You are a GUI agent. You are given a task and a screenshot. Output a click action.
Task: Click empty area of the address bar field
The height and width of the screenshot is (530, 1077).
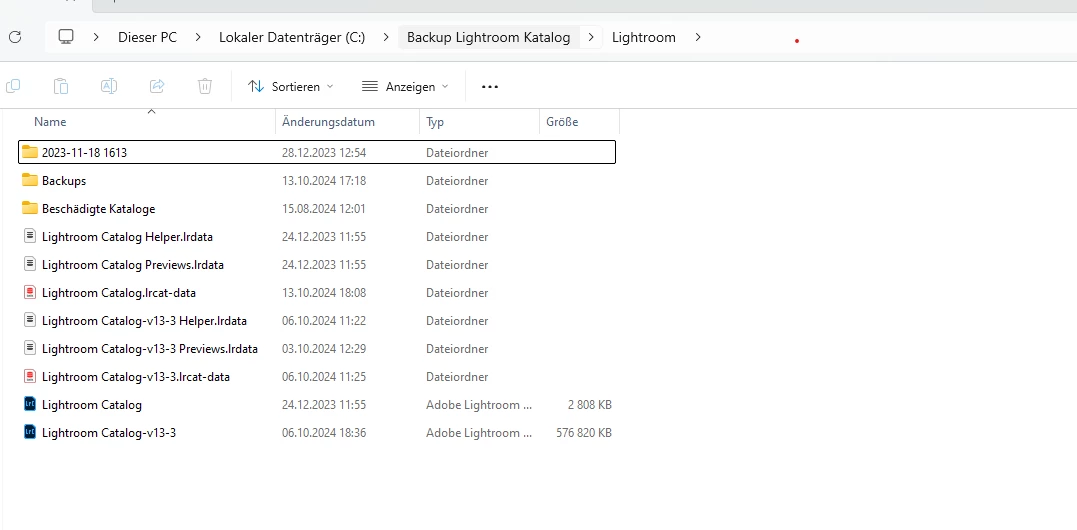[893, 37]
